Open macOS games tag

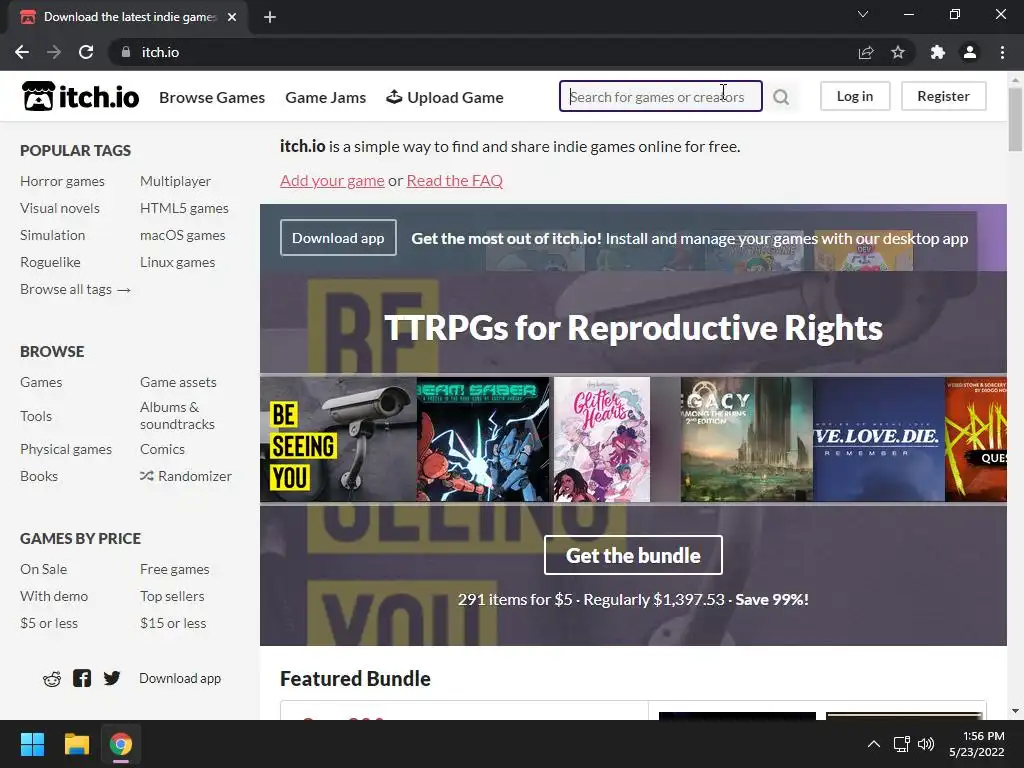(x=182, y=235)
